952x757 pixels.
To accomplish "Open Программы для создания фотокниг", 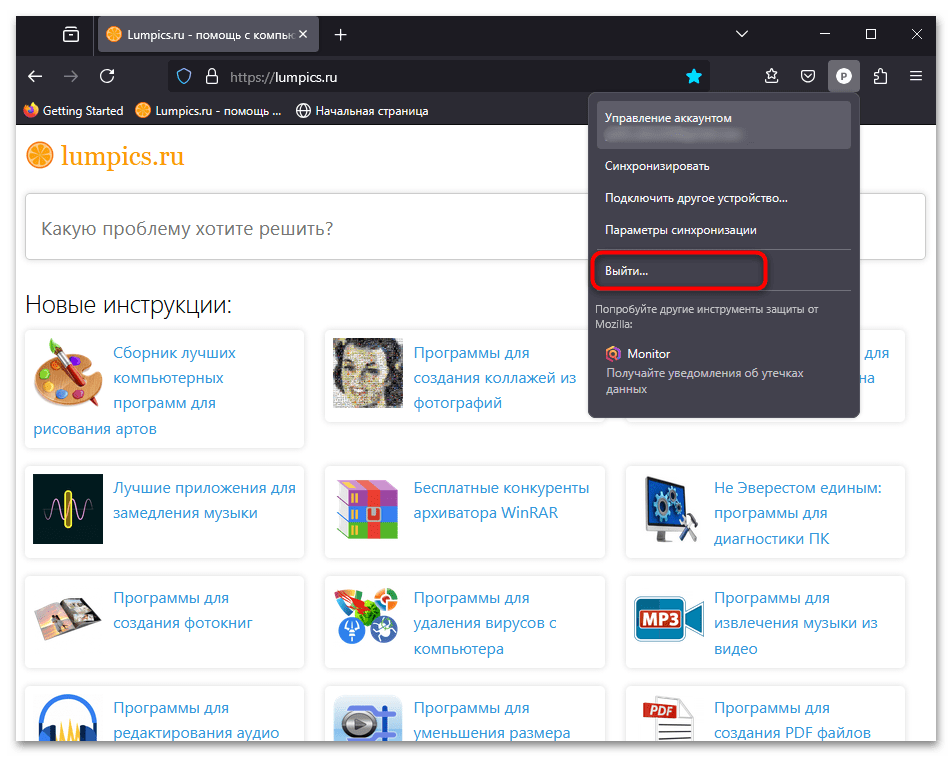I will (x=183, y=611).
